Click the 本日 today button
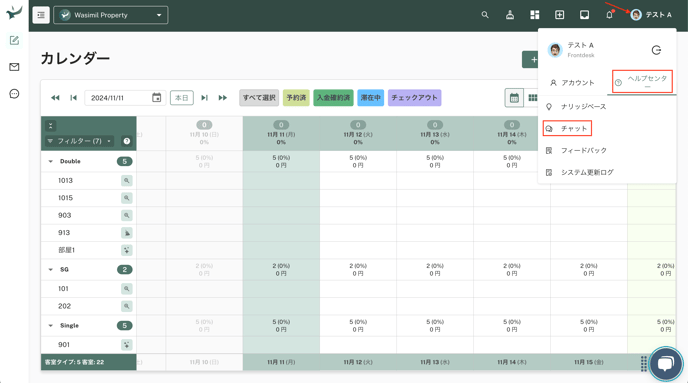Screen dimensions: 688x383 tap(182, 97)
